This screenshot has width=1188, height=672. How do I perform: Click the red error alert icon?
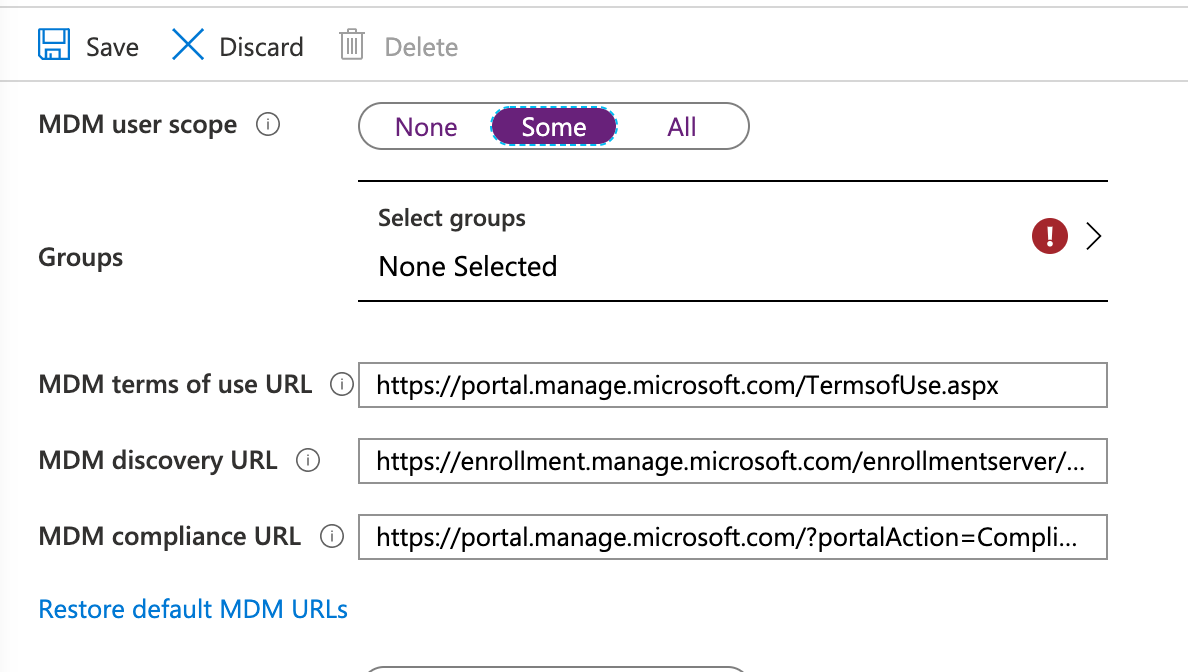[x=1049, y=237]
